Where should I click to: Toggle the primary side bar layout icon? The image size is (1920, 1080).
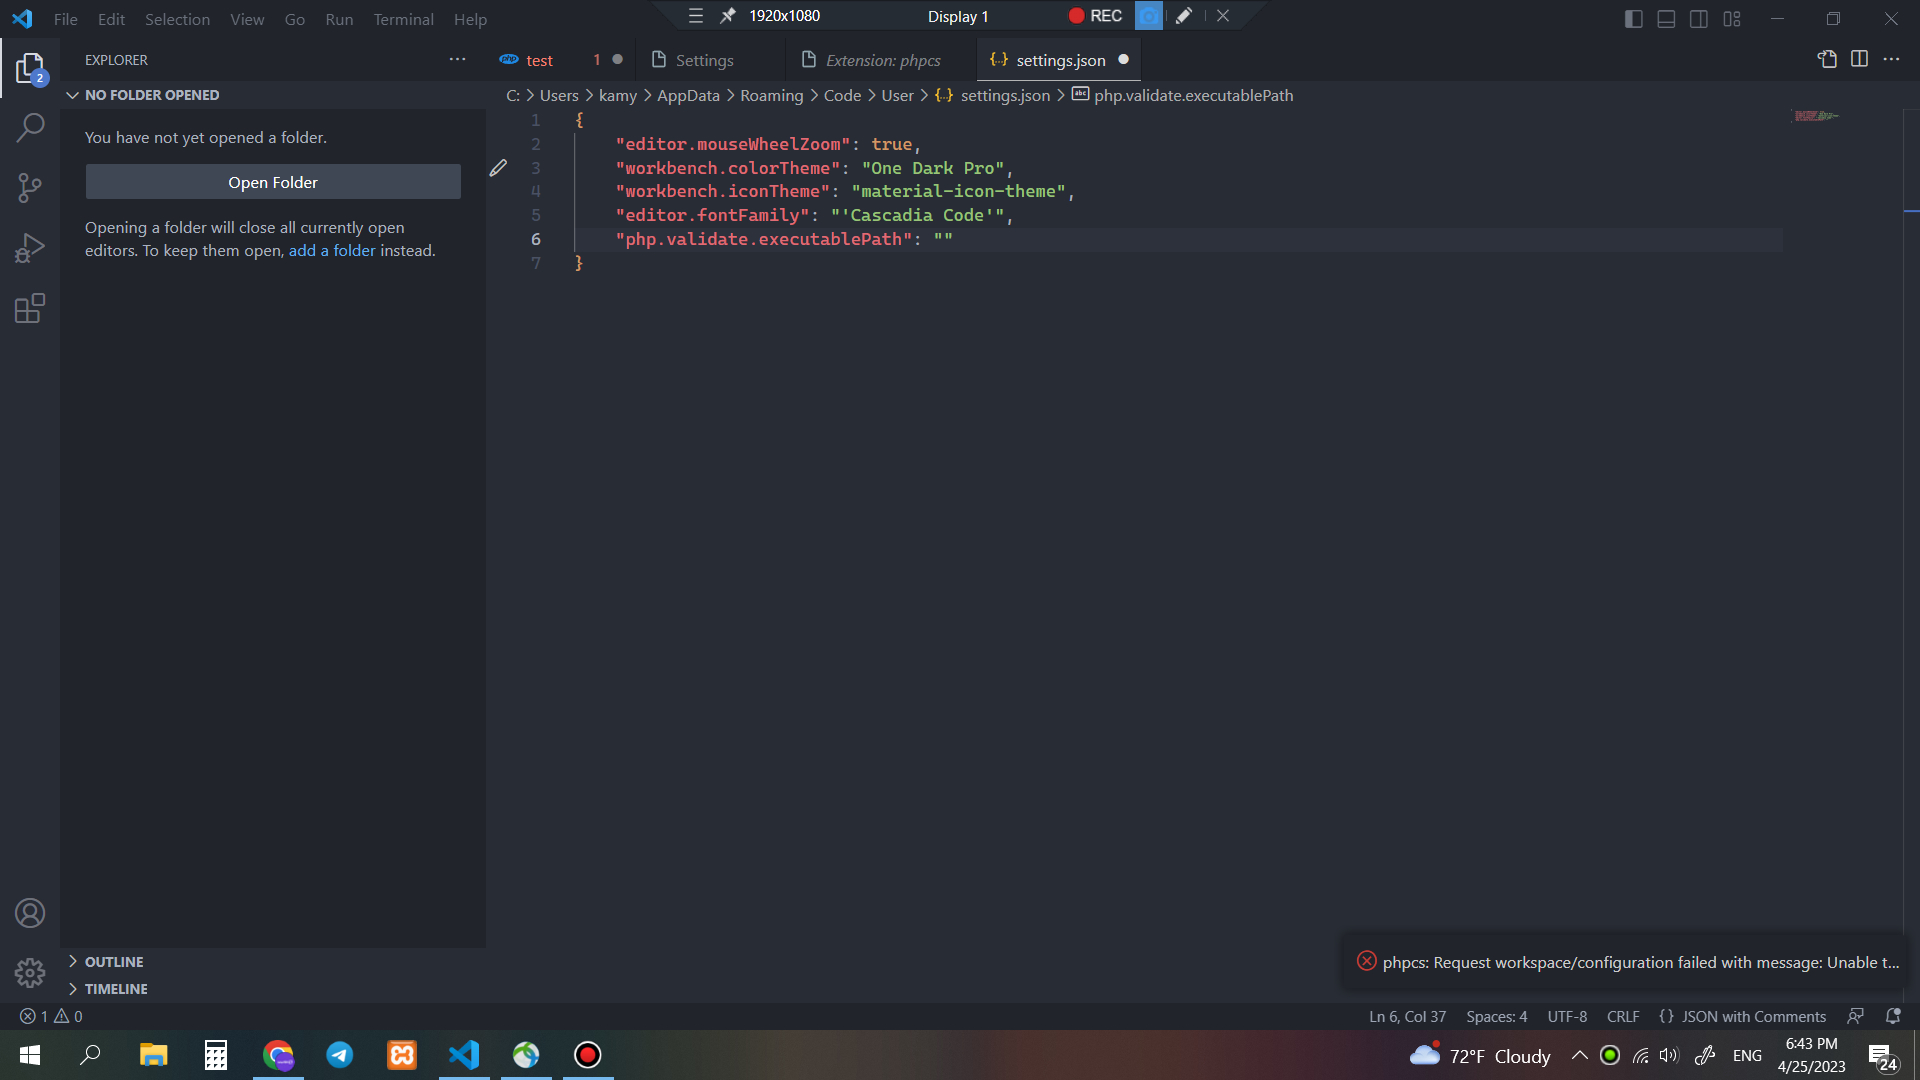click(1634, 19)
